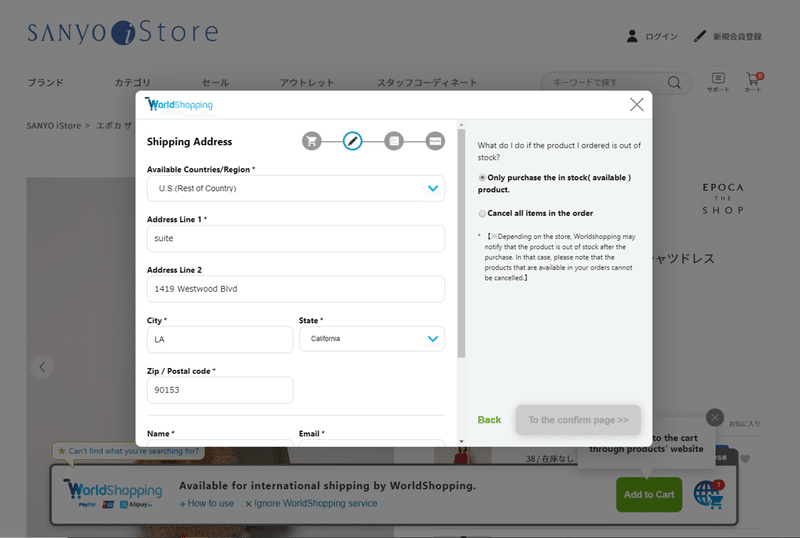The width and height of the screenshot is (800, 538).
Task: Click SANYO iStore breadcrumb link
Action: pos(54,126)
